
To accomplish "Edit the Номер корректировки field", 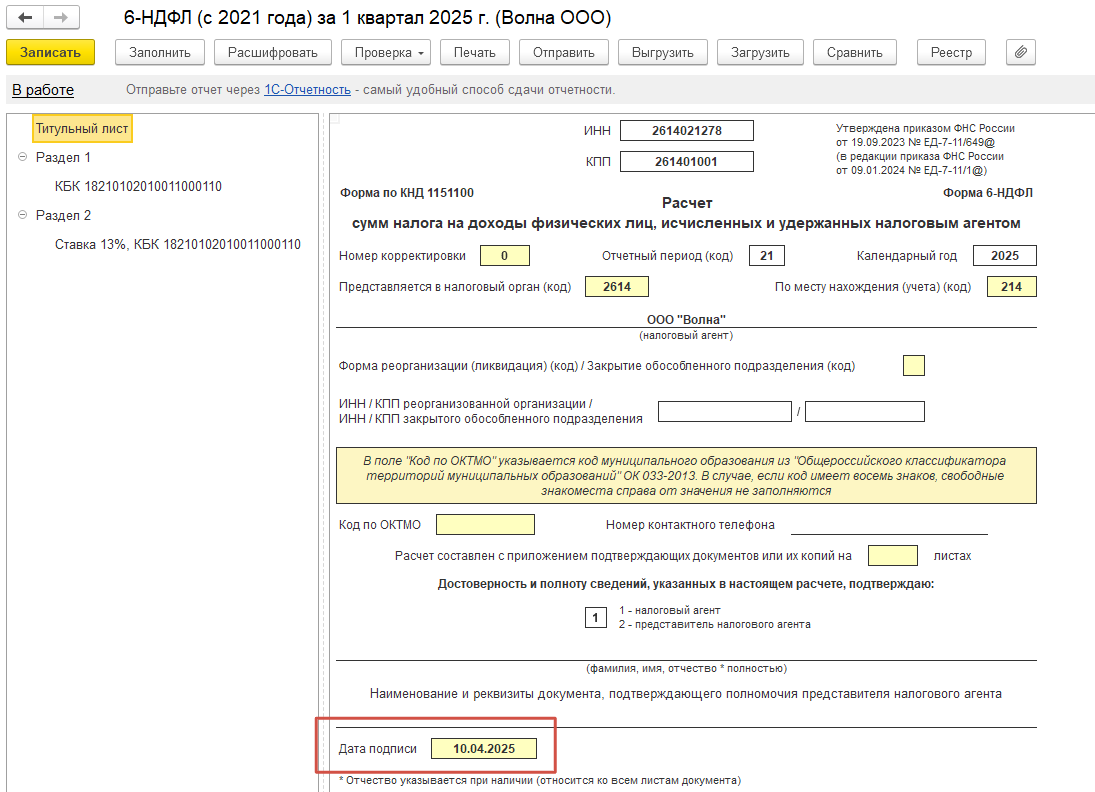I will [x=505, y=256].
